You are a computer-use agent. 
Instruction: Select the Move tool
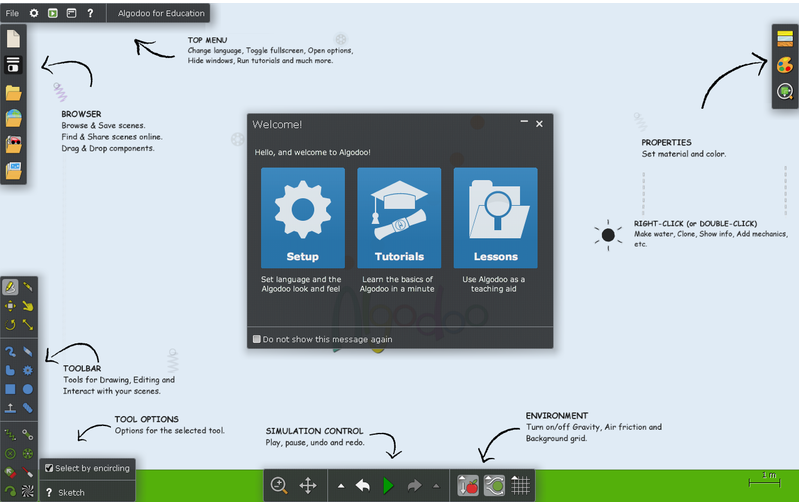[x=10, y=306]
